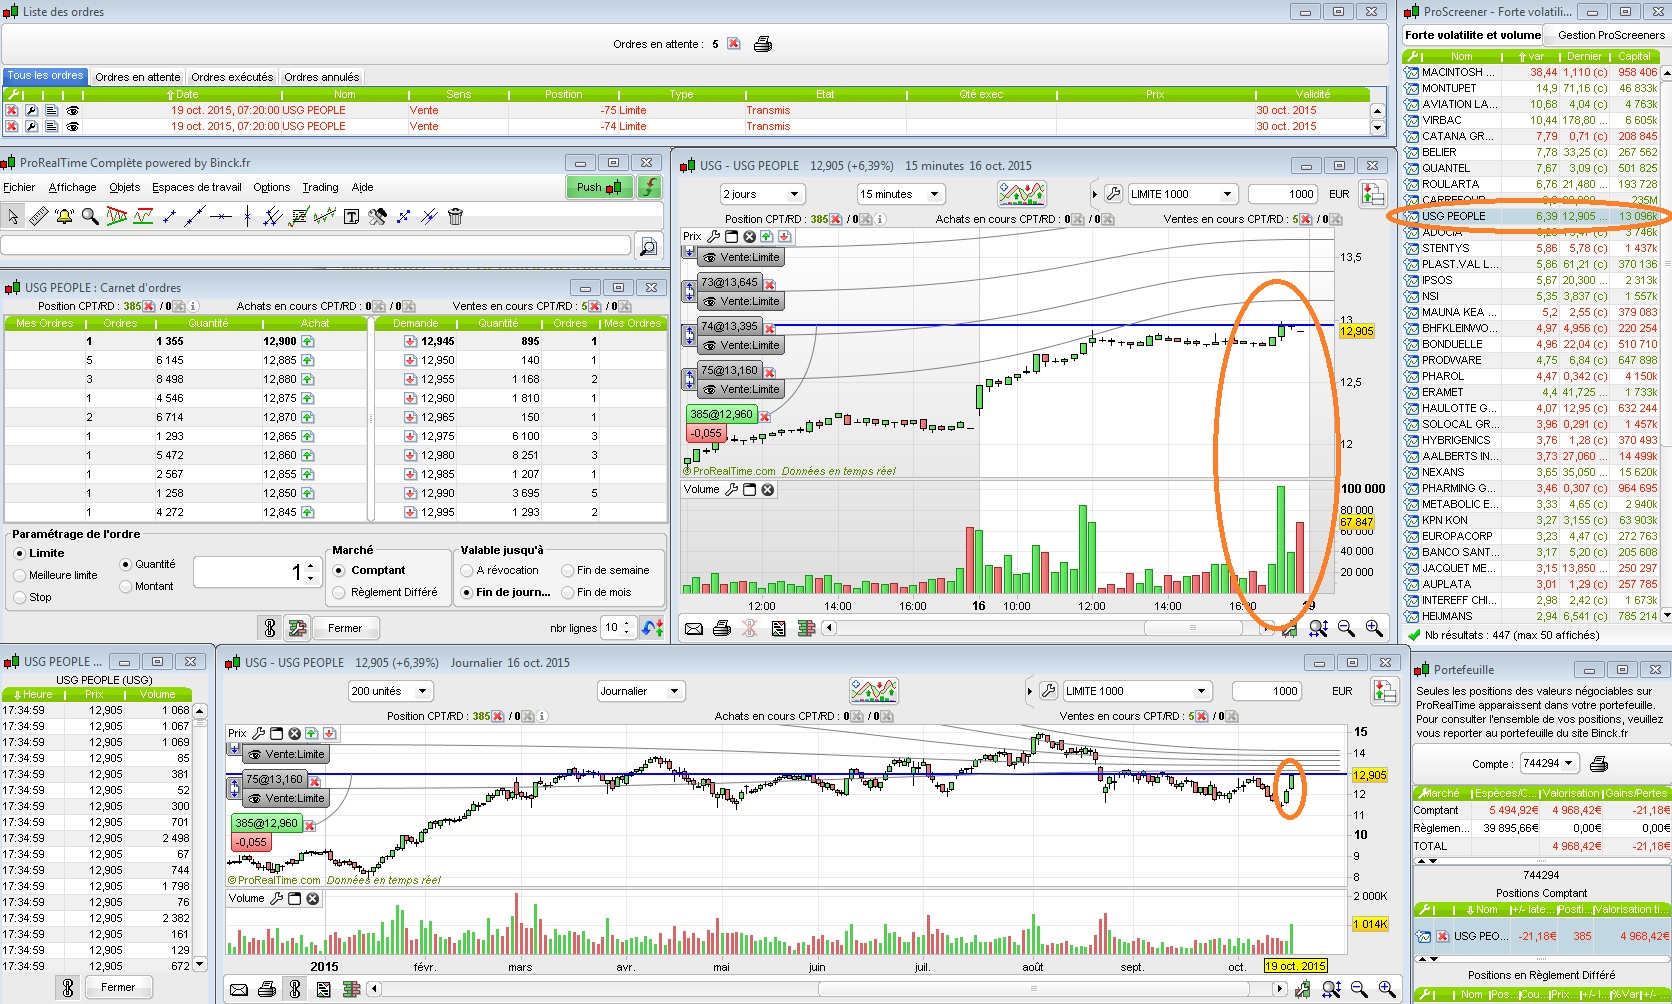1672x1004 pixels.
Task: Adjust the order quantity stepper arrows
Action: coord(311,572)
